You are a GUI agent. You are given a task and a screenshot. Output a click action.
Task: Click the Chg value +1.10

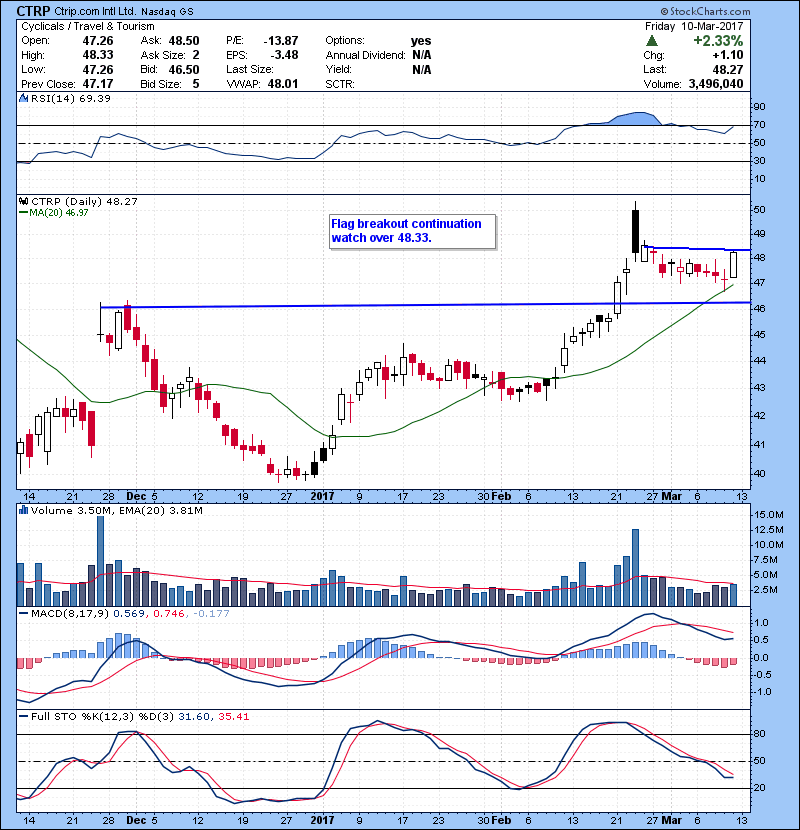pyautogui.click(x=727, y=55)
